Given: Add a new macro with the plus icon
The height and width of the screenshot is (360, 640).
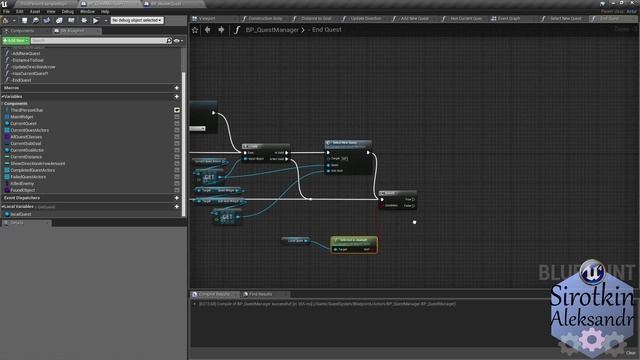Looking at the screenshot, I should [x=177, y=88].
